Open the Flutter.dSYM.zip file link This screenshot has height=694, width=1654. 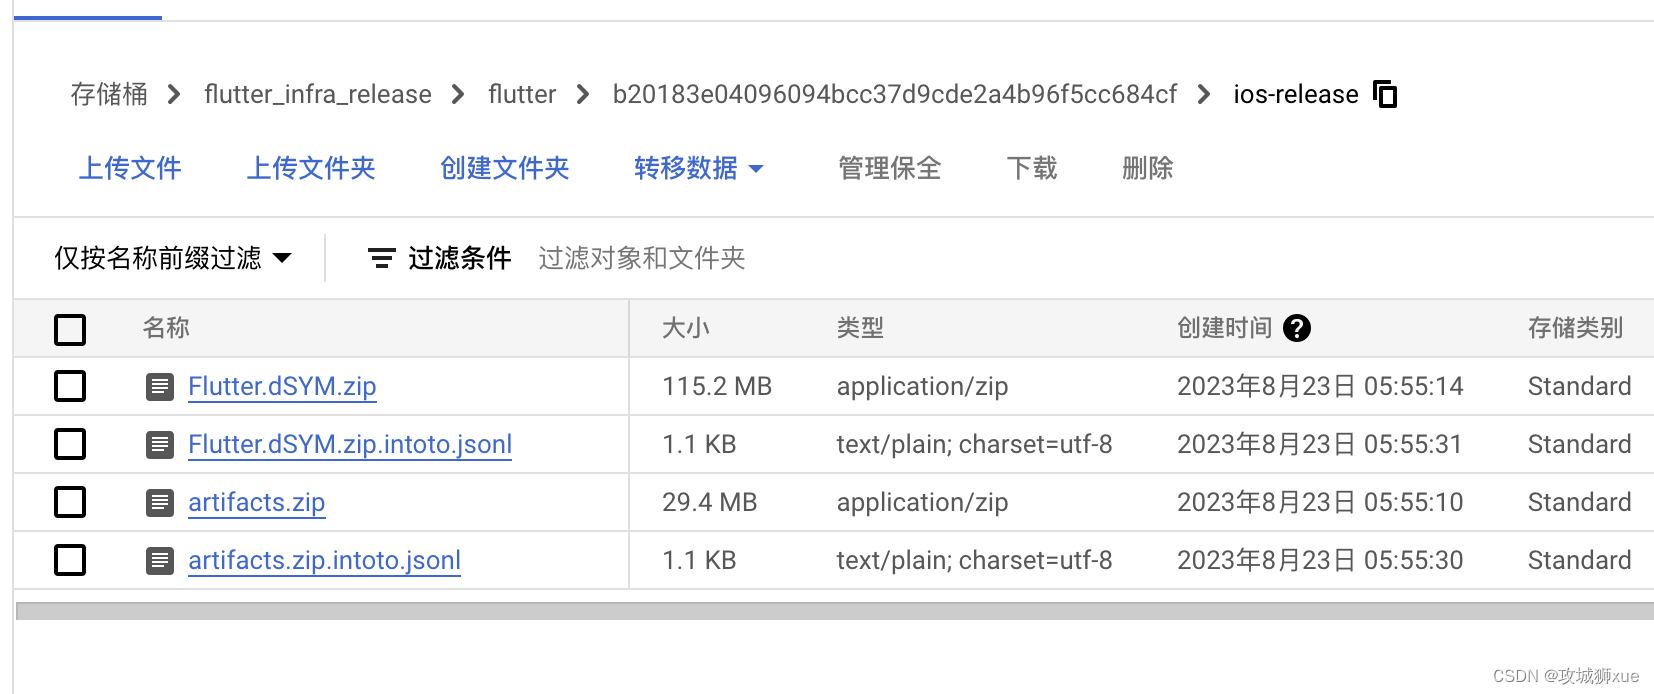tap(282, 386)
